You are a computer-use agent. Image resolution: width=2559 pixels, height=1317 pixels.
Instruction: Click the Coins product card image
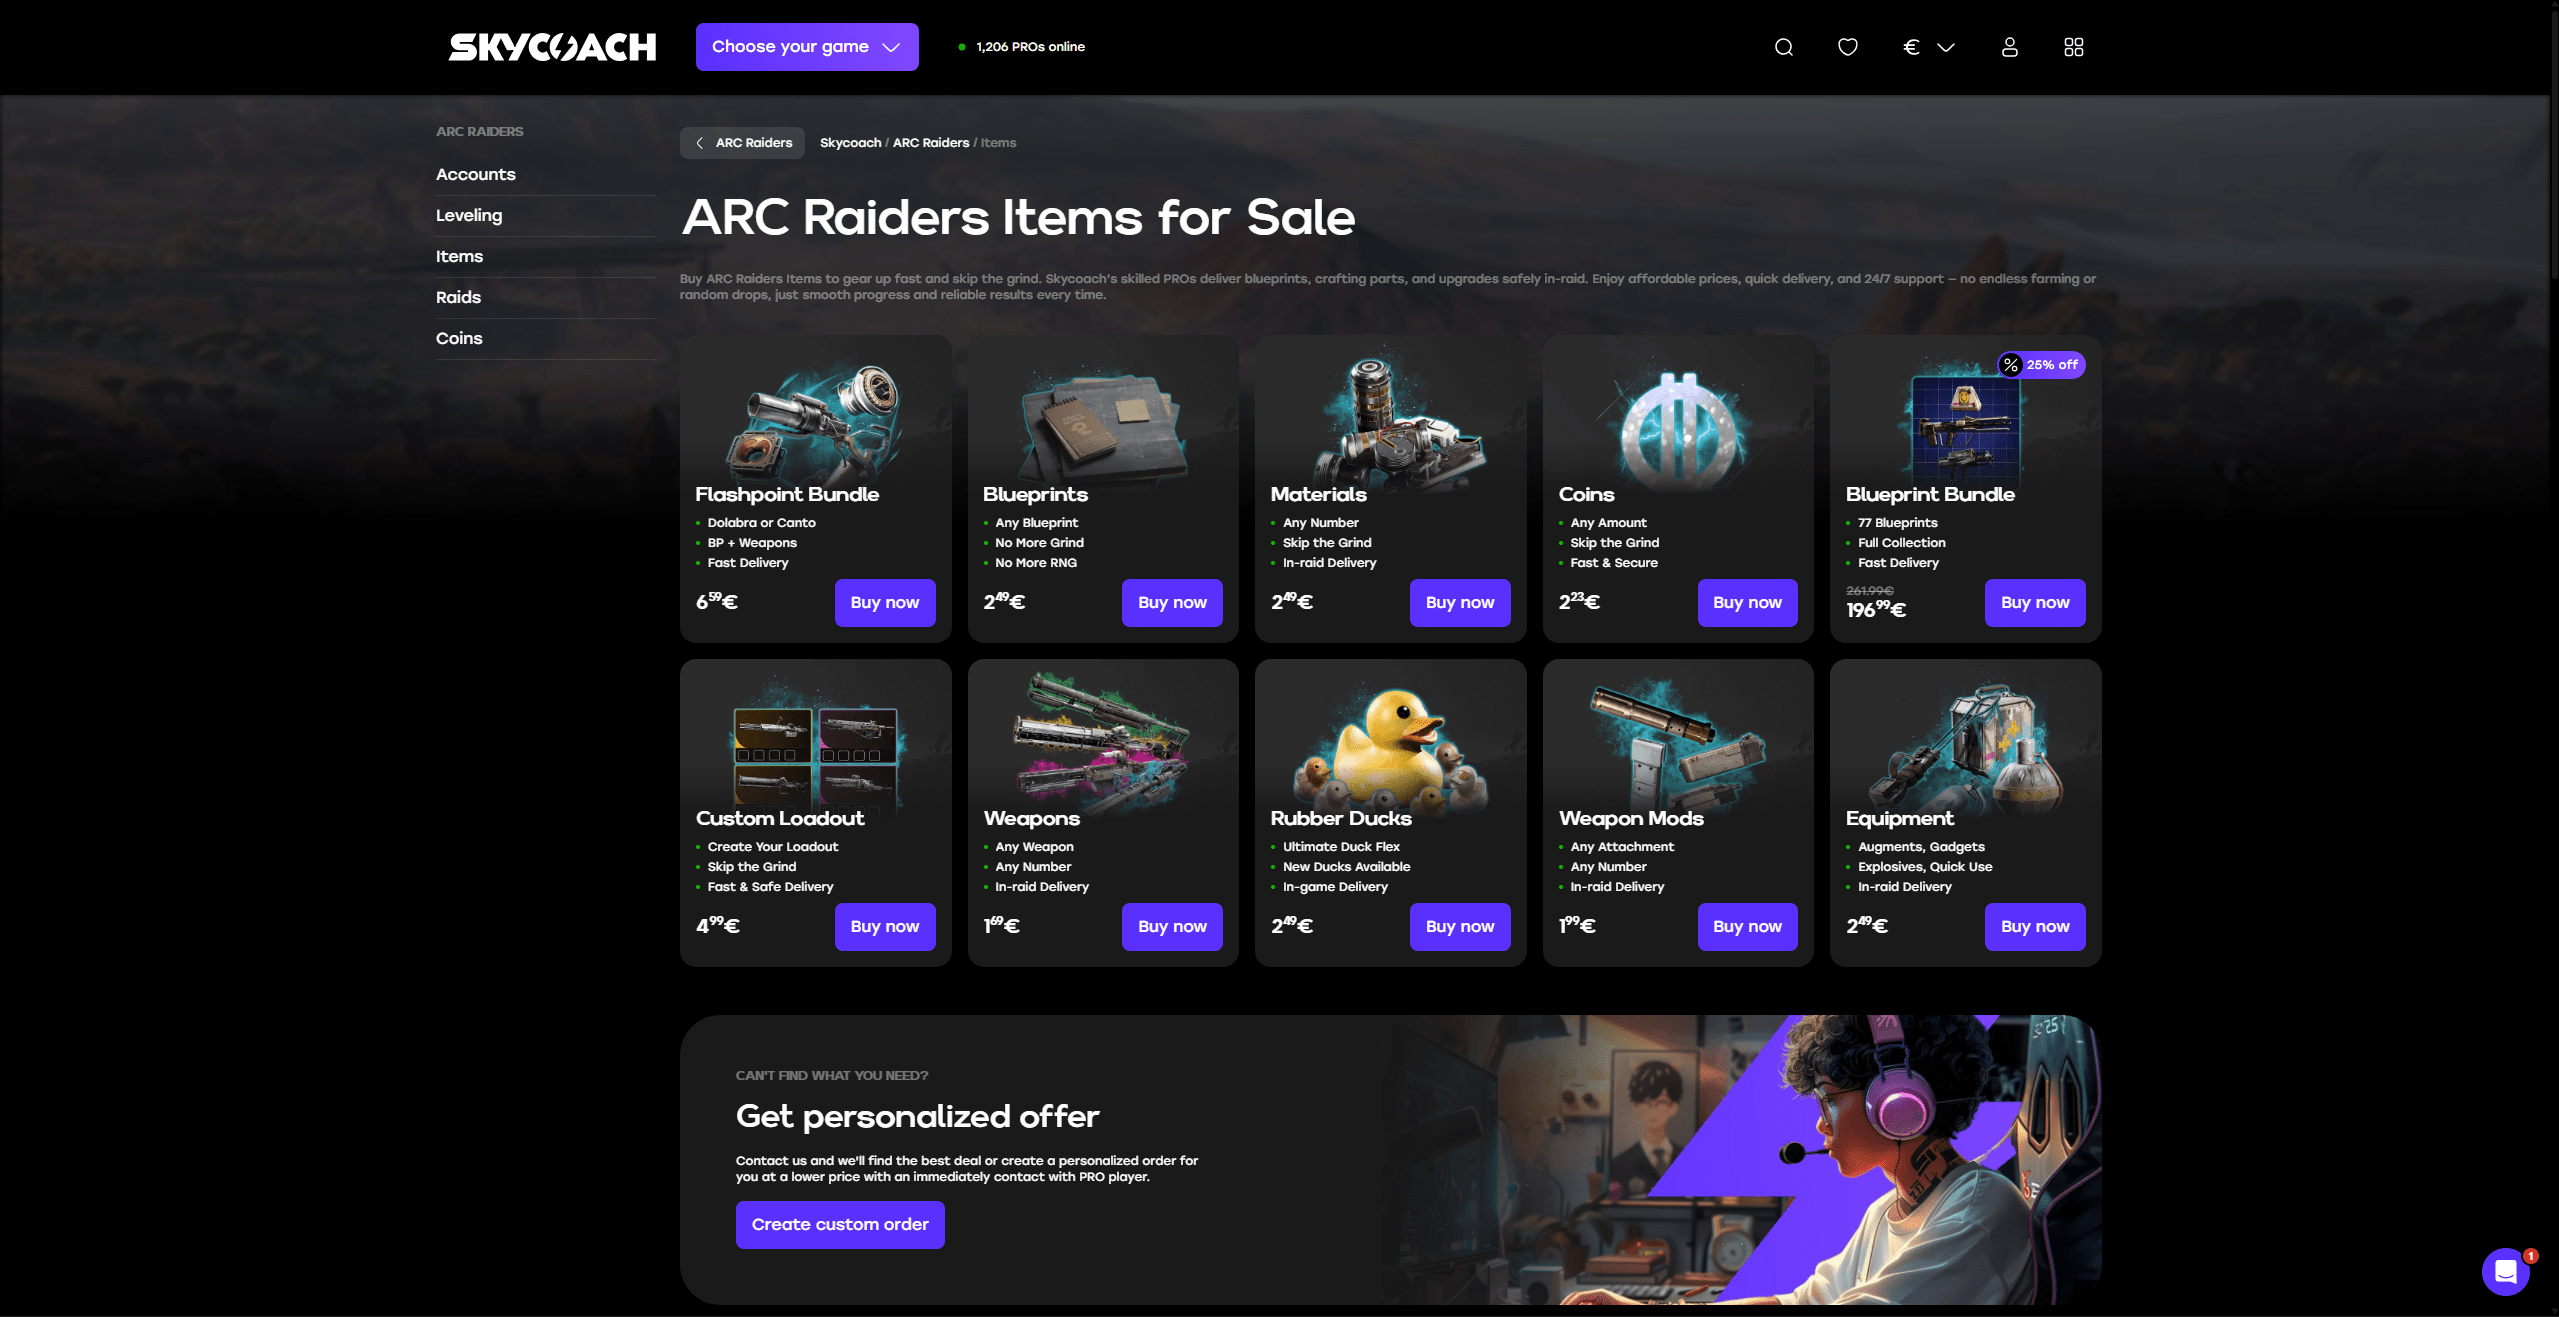1678,425
